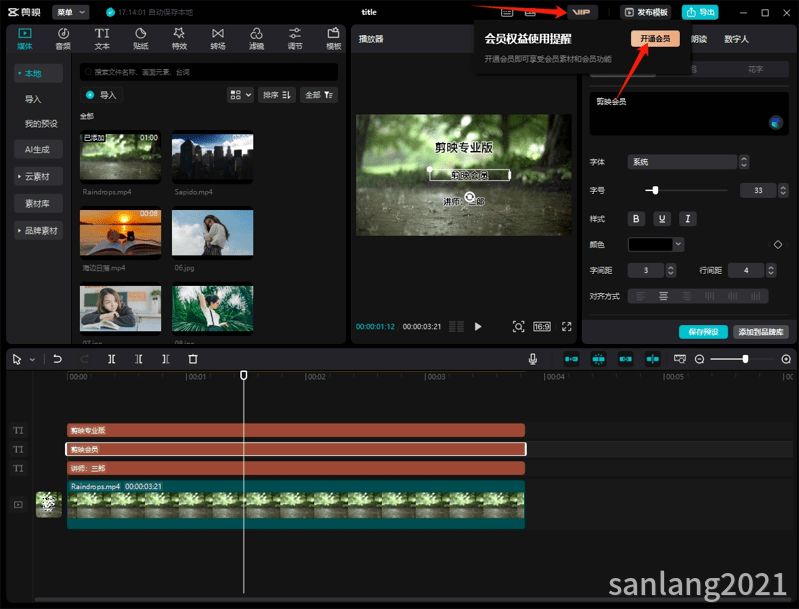
Task: Switch to the 数字人 tab
Action: [x=736, y=39]
